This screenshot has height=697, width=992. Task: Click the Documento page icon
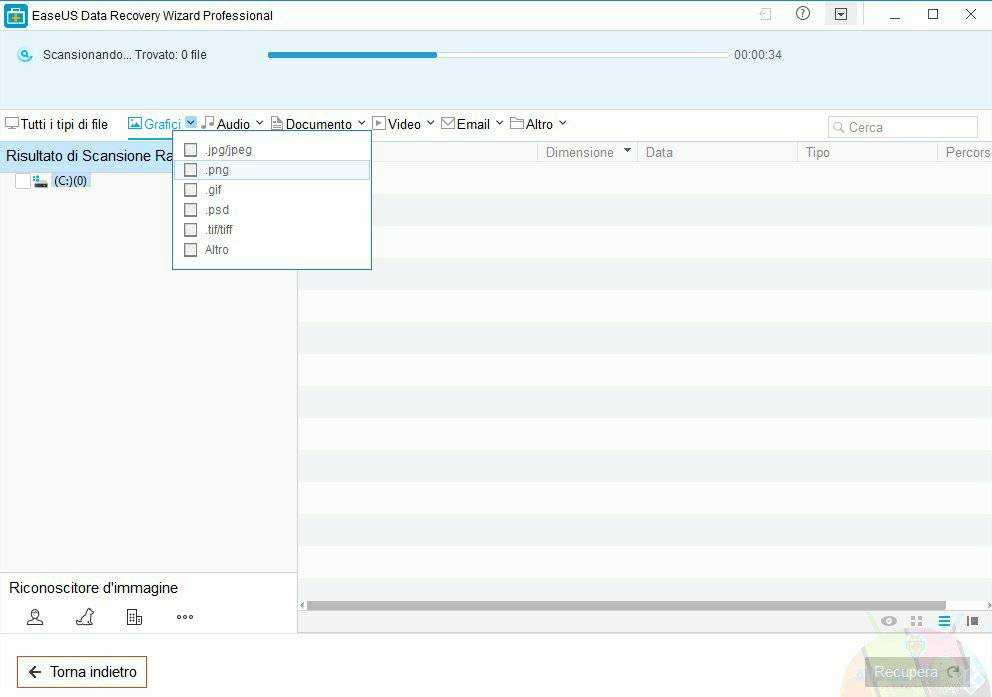[276, 123]
